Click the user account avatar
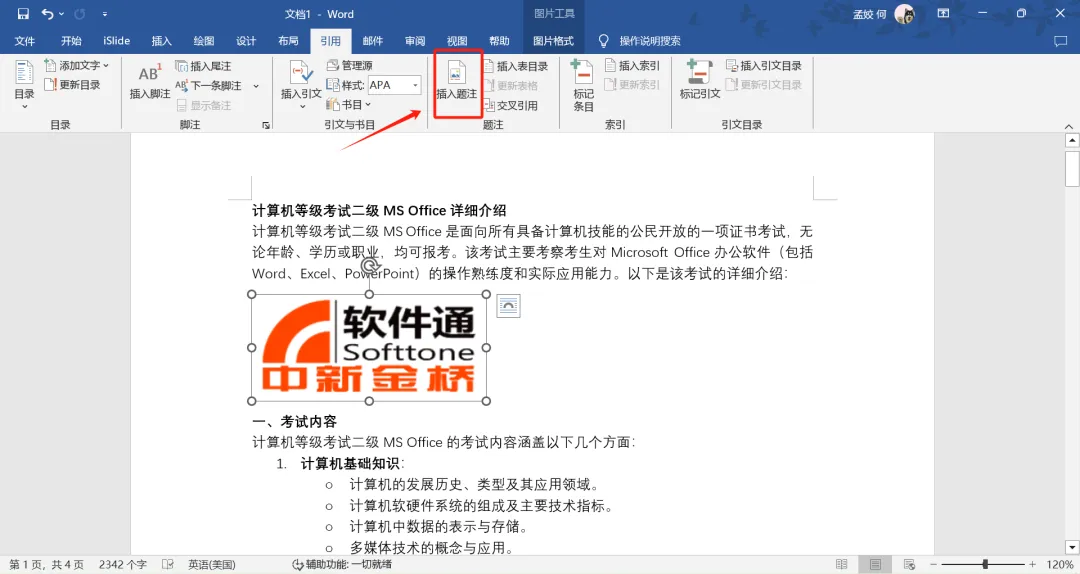Viewport: 1080px width, 574px height. point(904,14)
